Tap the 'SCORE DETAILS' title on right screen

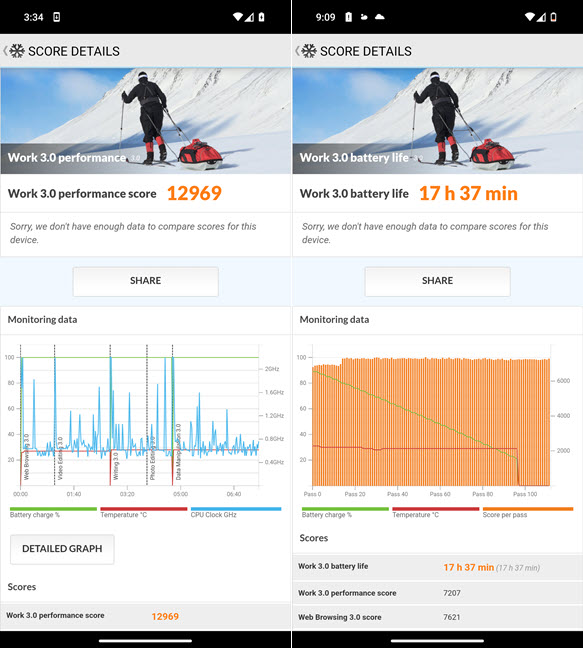(x=366, y=51)
